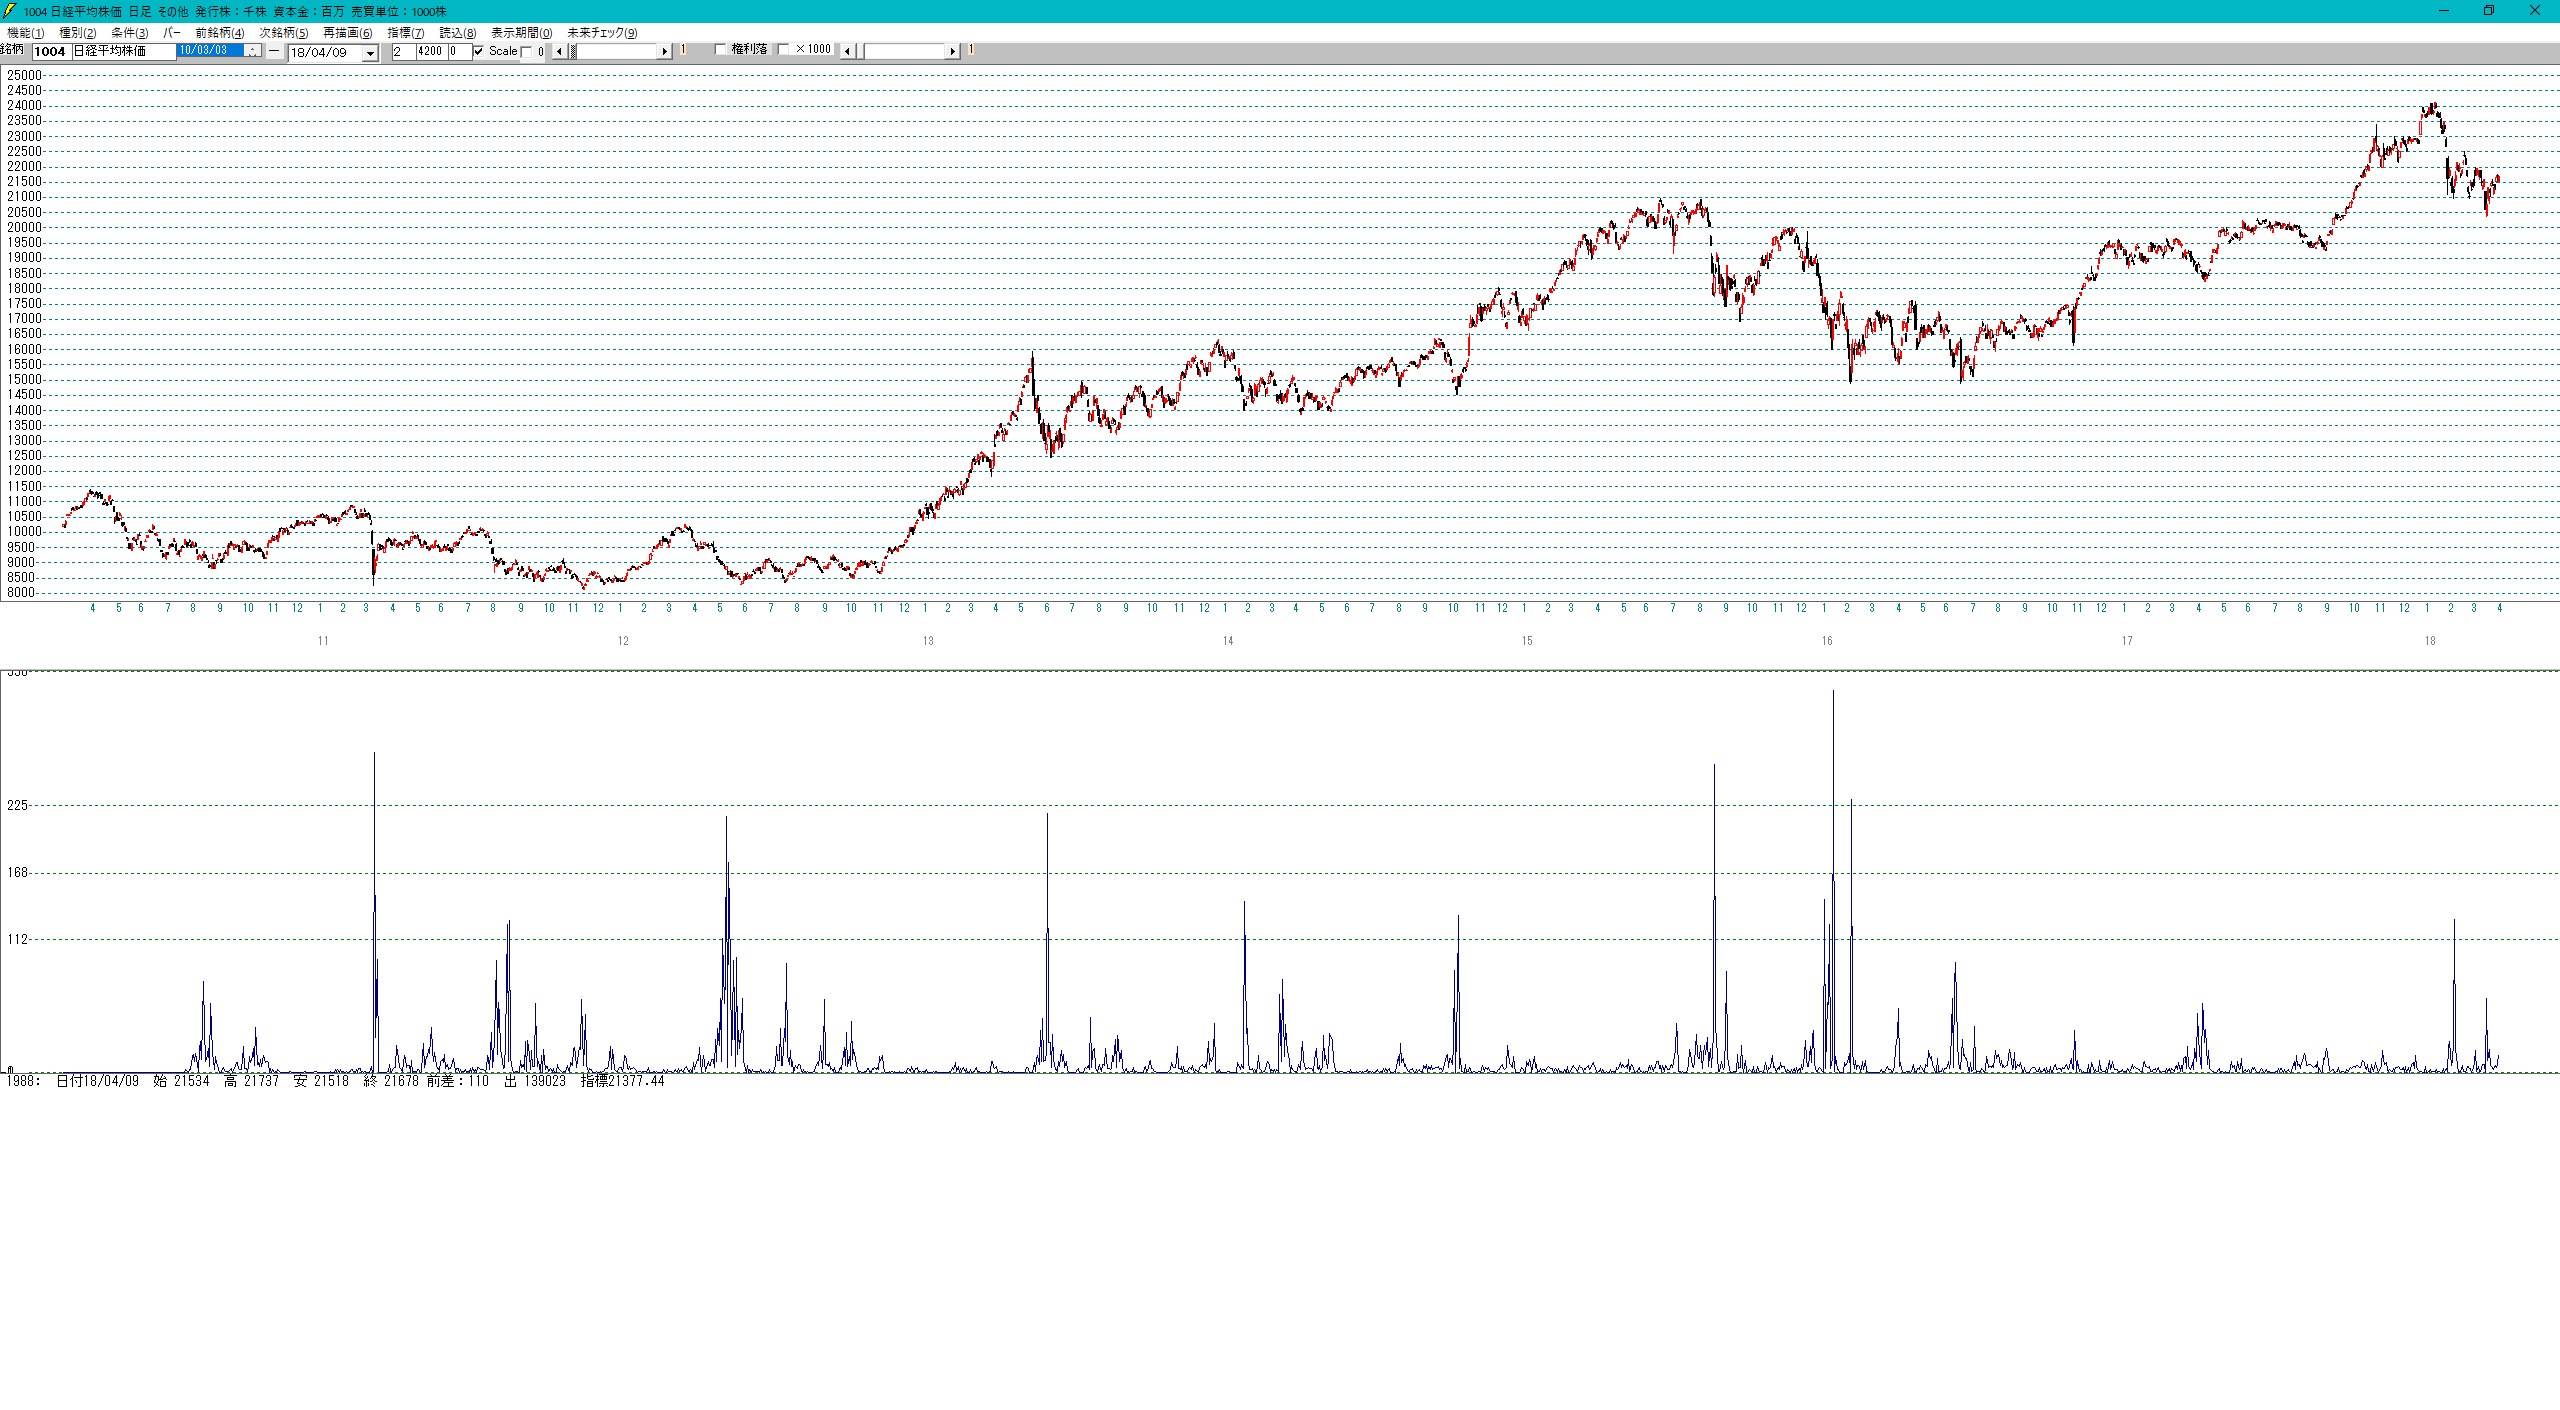Viewport: 2560px width, 1410px height.
Task: Click the 1004 stock code field
Action: [51, 51]
